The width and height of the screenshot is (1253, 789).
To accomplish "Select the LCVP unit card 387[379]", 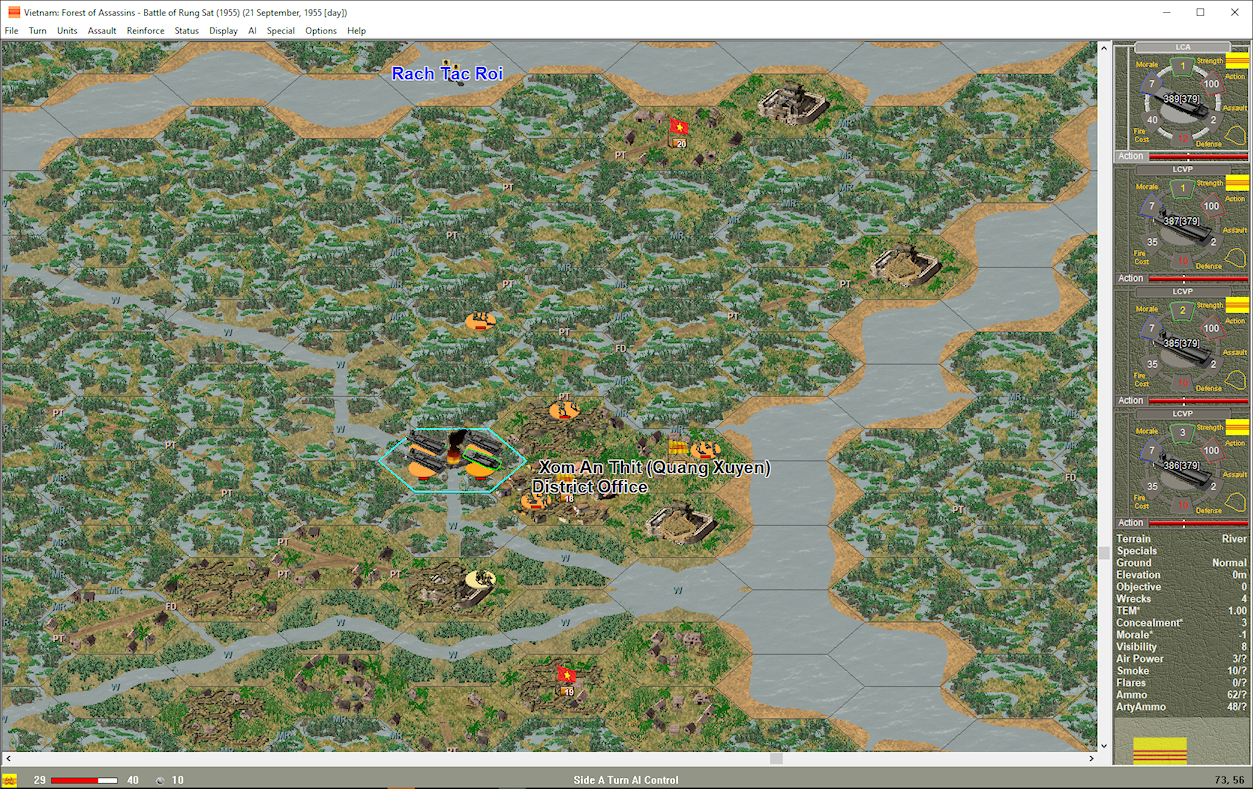I will click(1183, 220).
